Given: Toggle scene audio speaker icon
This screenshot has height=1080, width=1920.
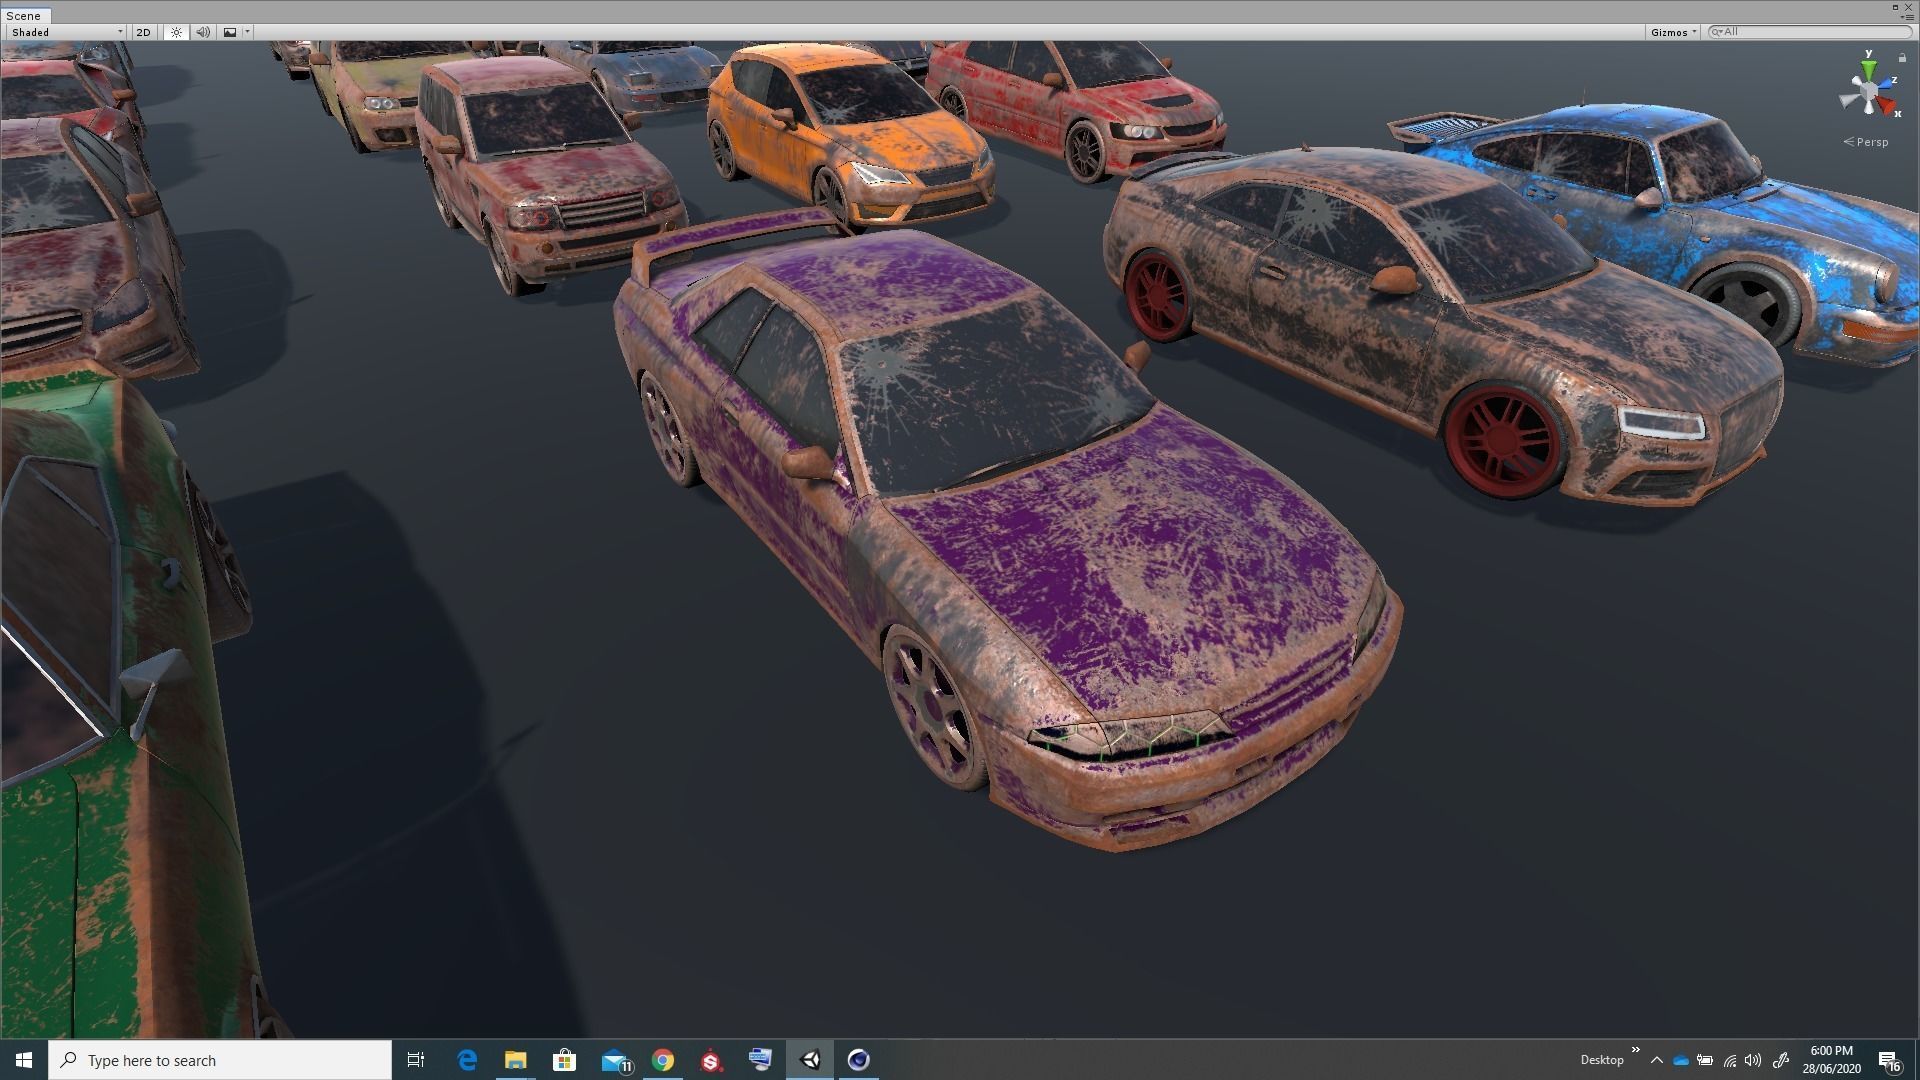Looking at the screenshot, I should (x=203, y=32).
